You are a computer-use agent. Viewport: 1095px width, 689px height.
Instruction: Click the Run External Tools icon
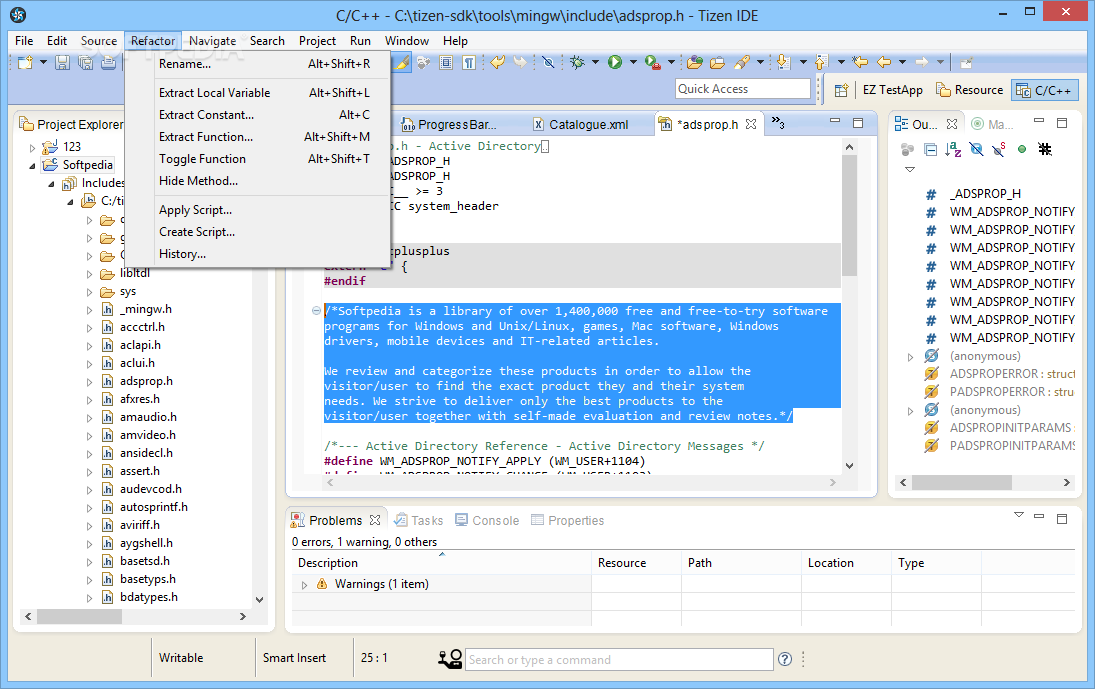tap(653, 63)
